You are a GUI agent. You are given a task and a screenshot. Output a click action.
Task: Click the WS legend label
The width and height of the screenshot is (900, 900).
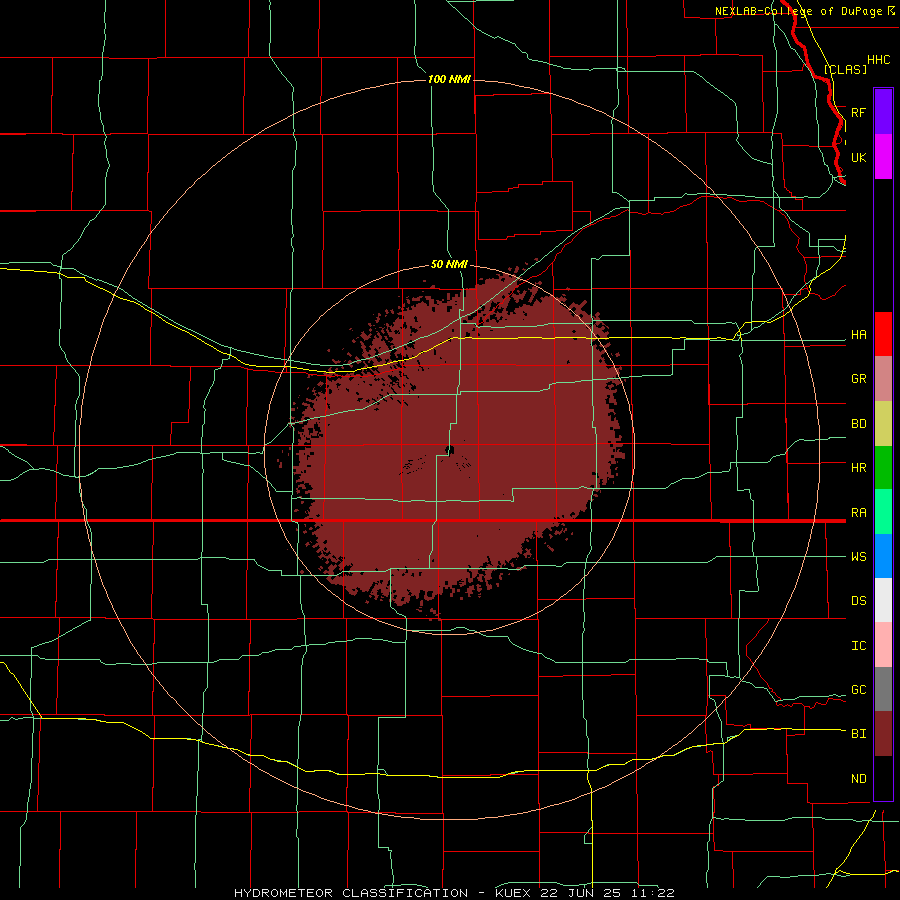pyautogui.click(x=859, y=557)
